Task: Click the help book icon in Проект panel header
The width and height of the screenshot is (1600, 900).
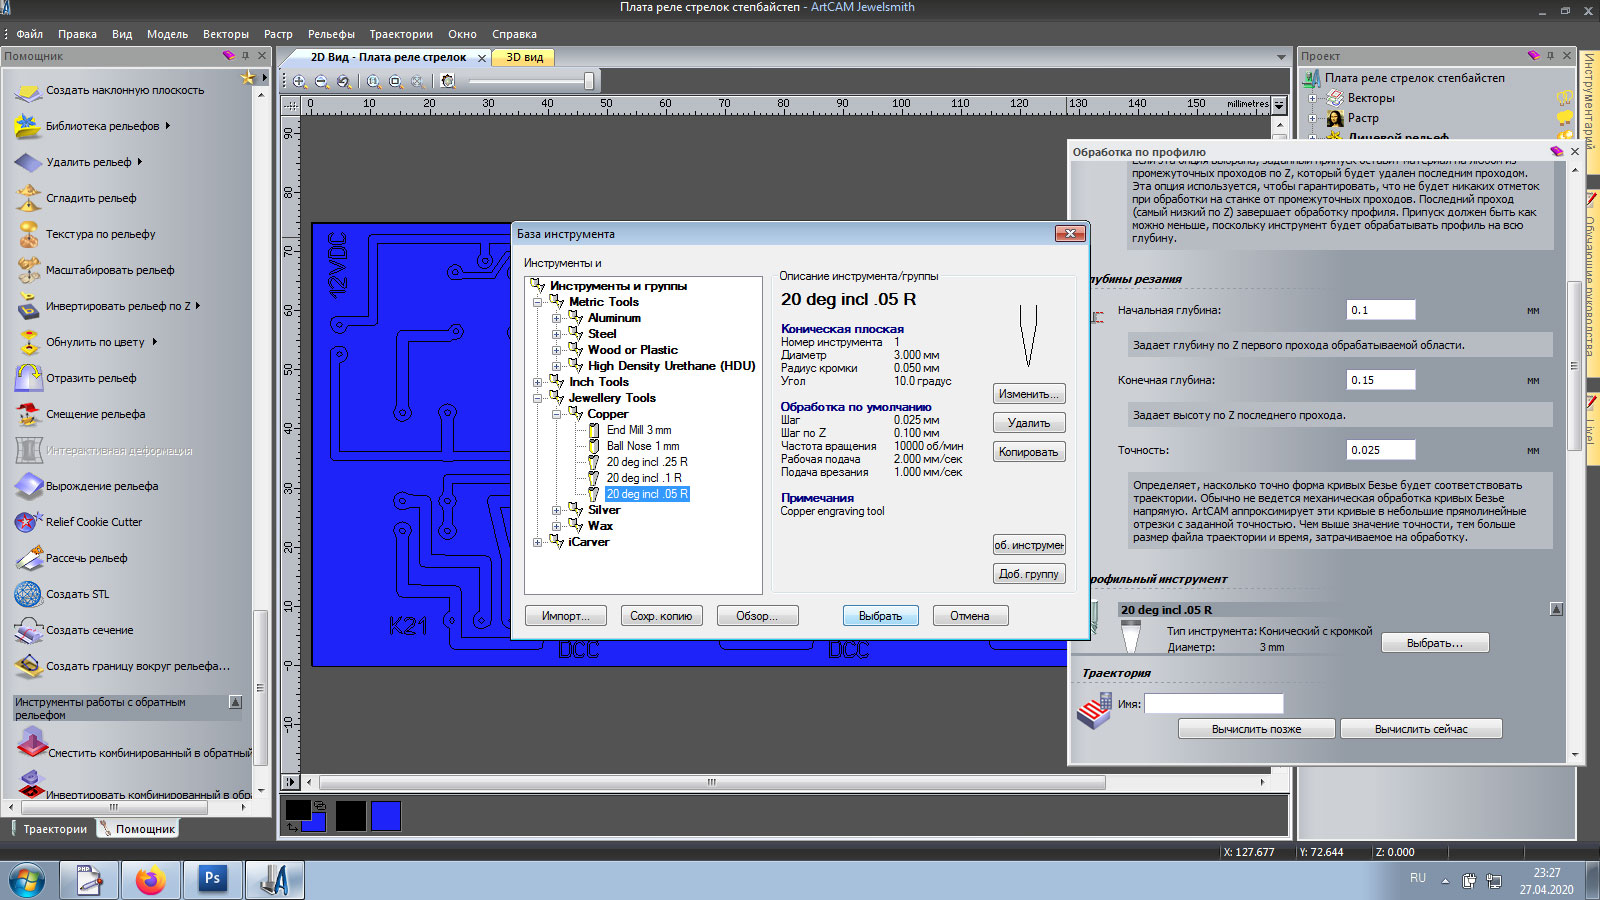Action: 1534,55
